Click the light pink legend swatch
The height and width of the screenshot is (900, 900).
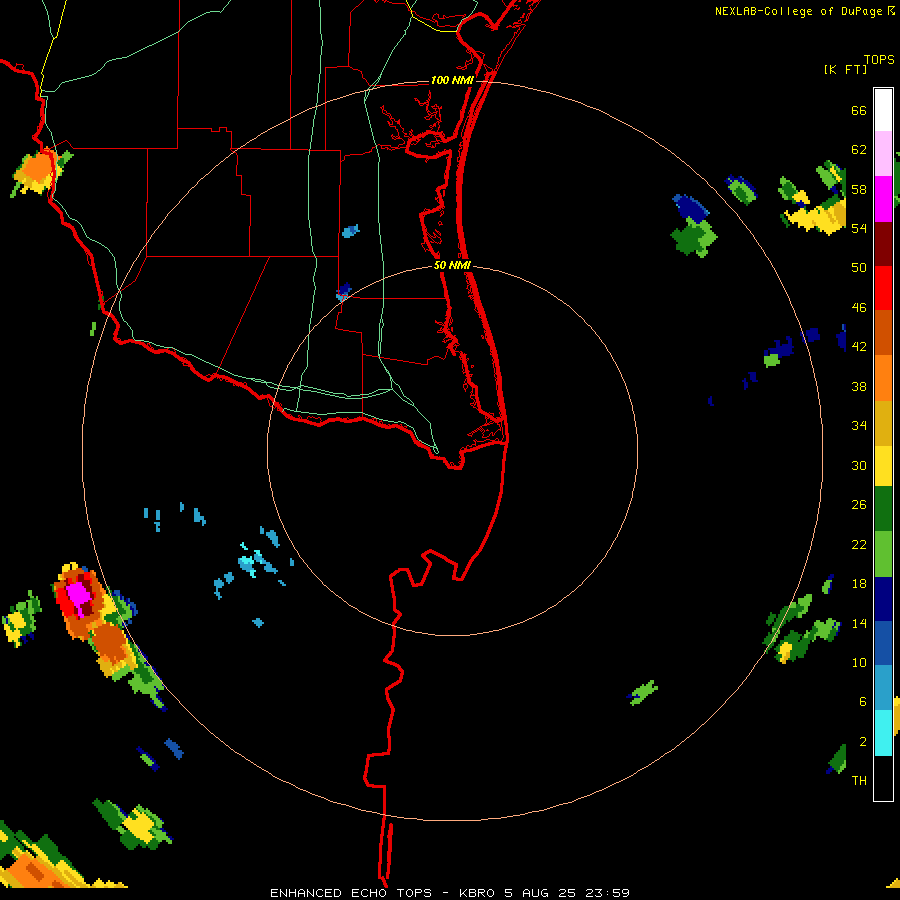point(883,154)
